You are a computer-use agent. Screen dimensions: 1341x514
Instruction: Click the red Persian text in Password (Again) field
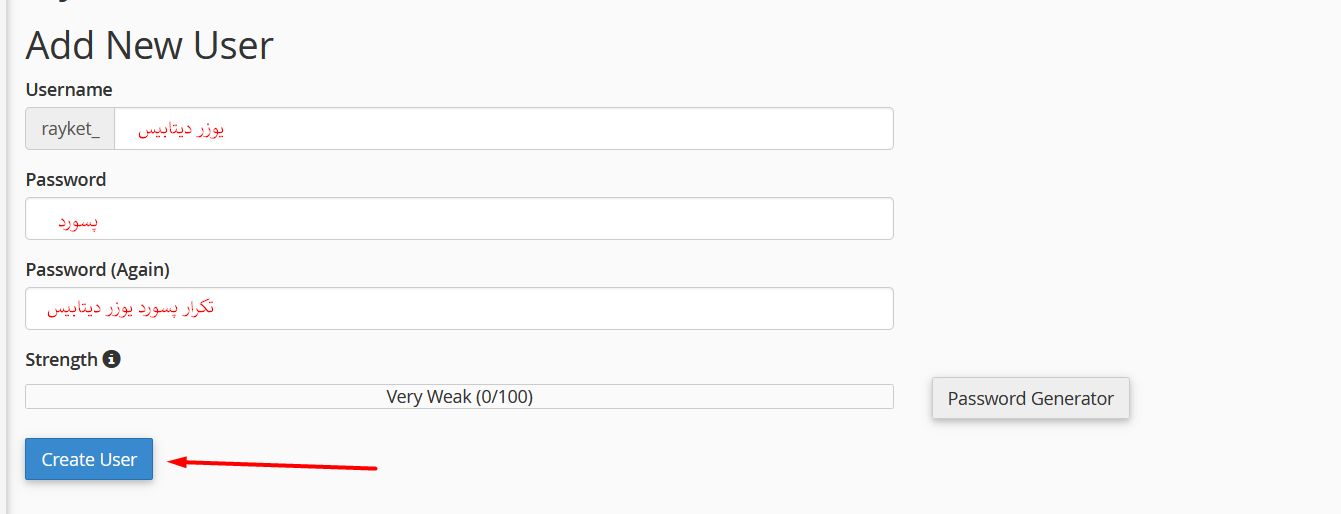pos(131,309)
